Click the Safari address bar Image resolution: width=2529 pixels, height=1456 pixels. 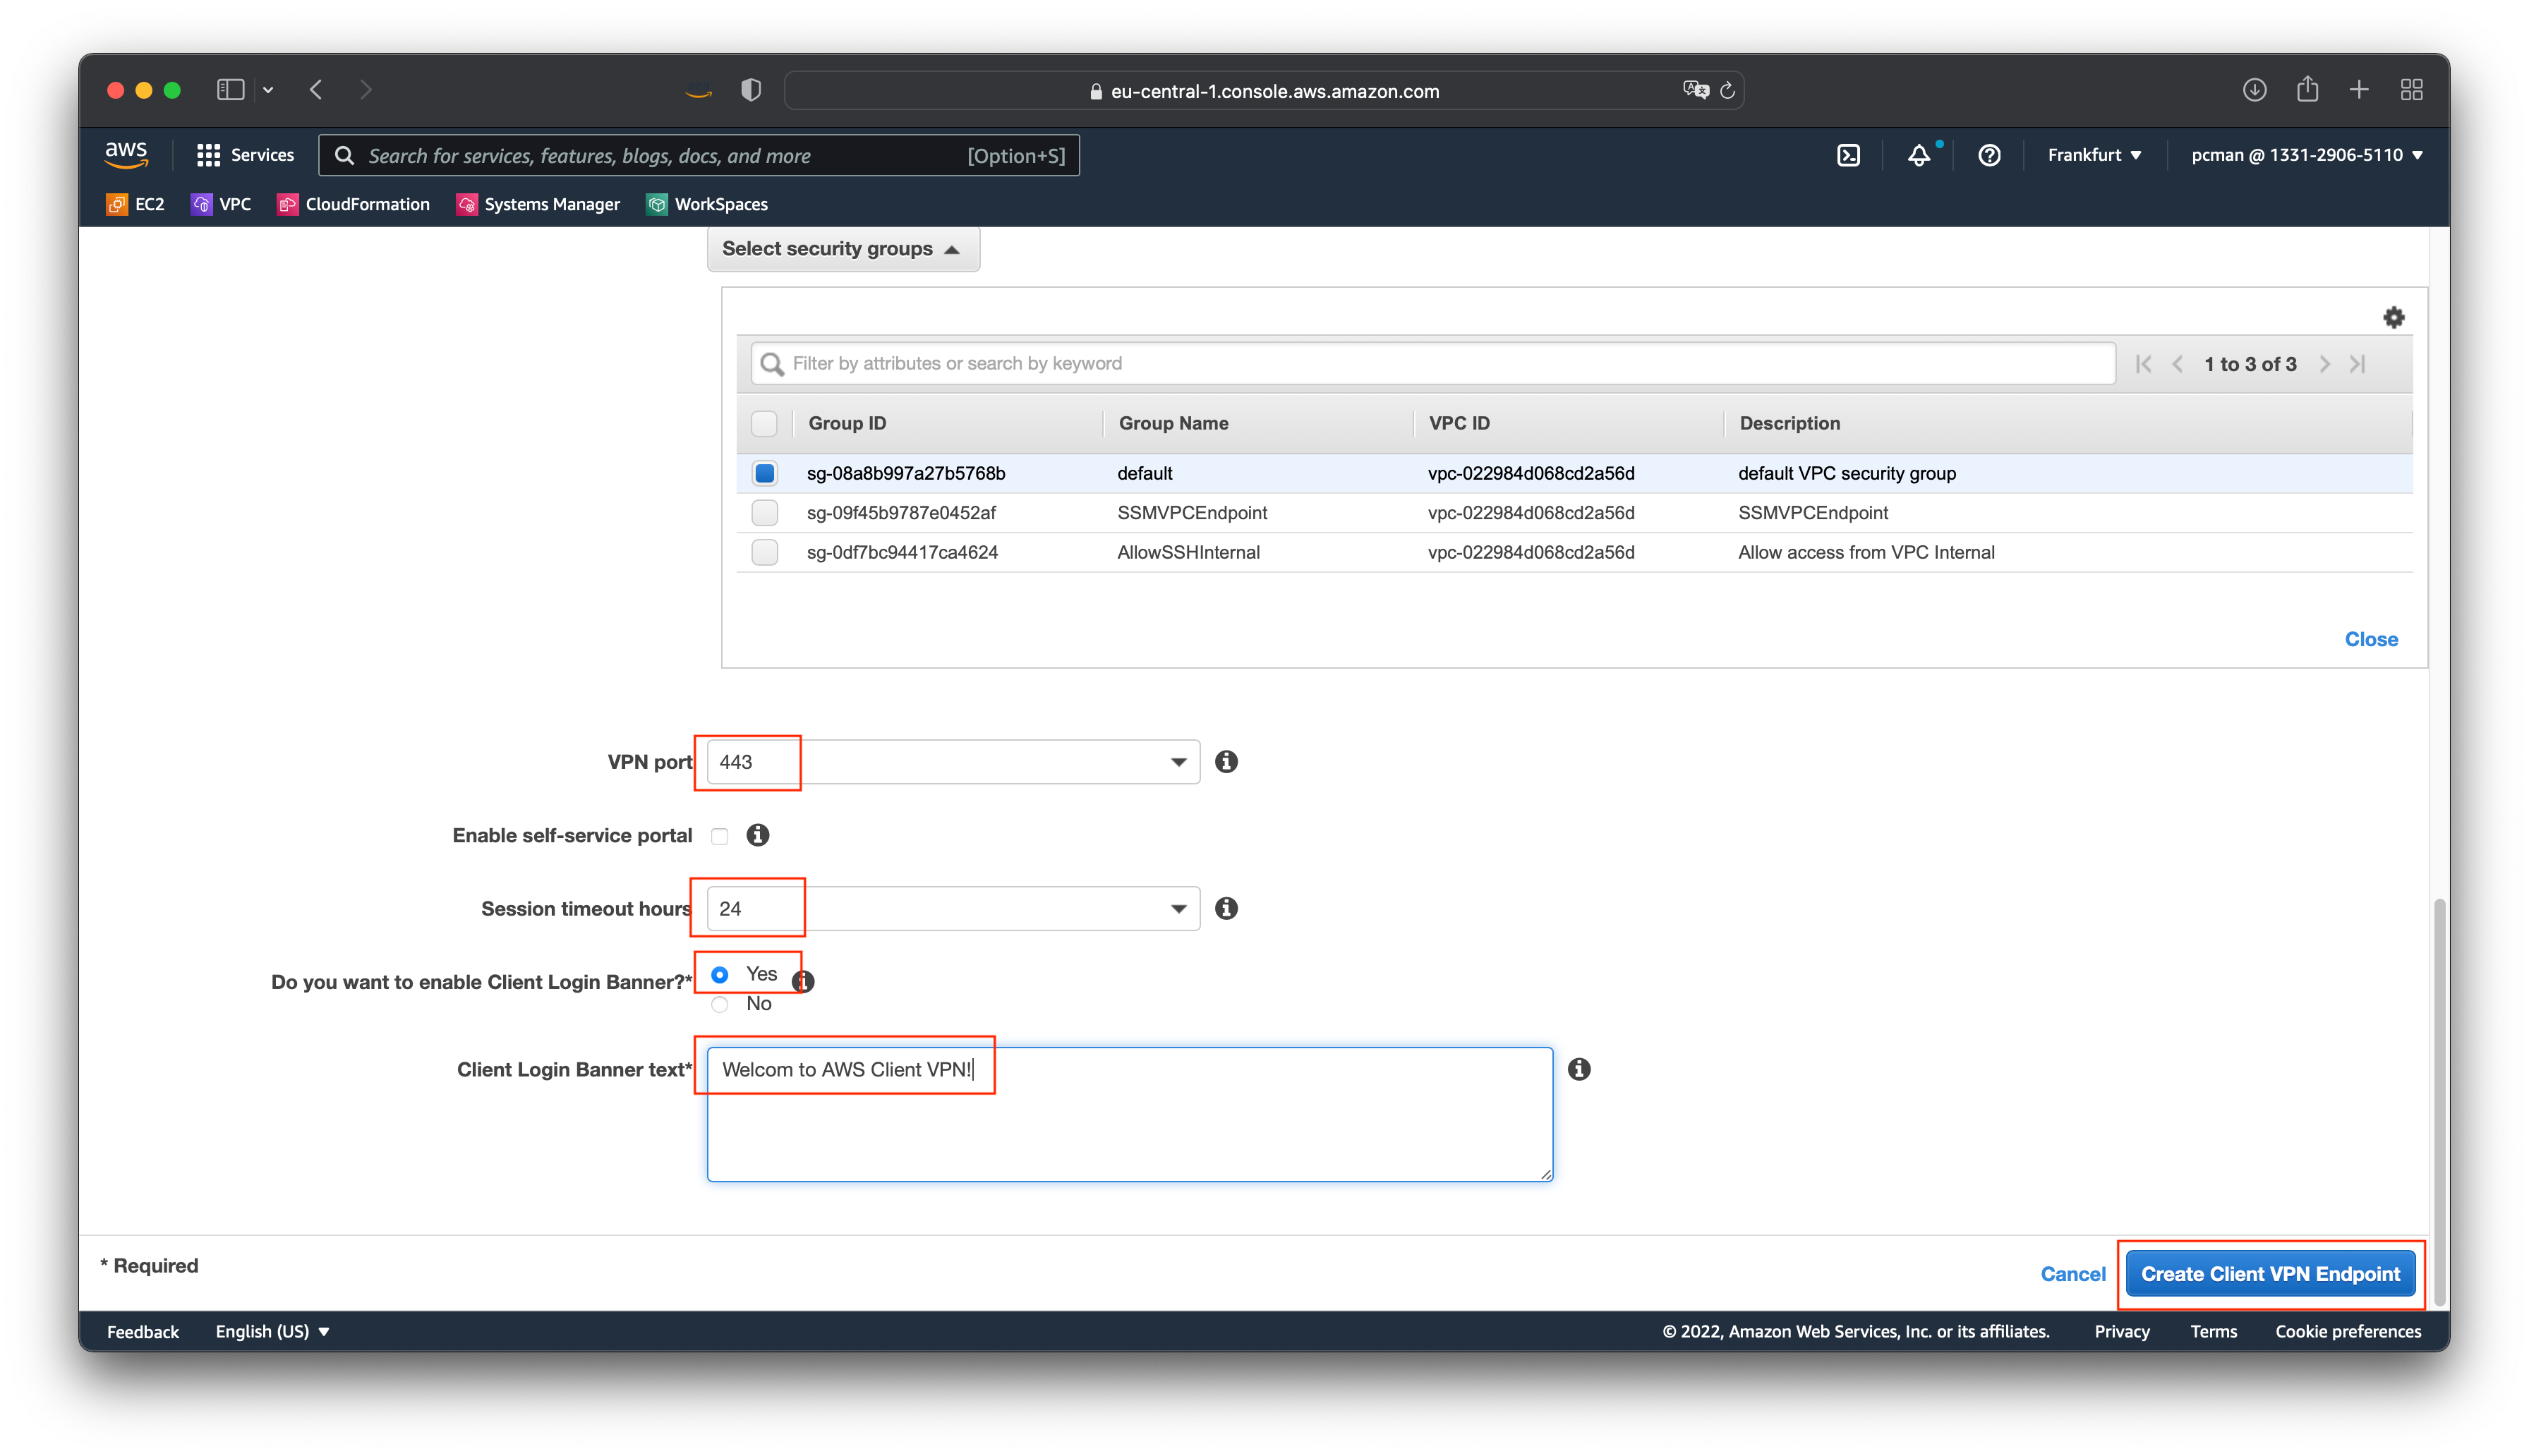[1264, 91]
